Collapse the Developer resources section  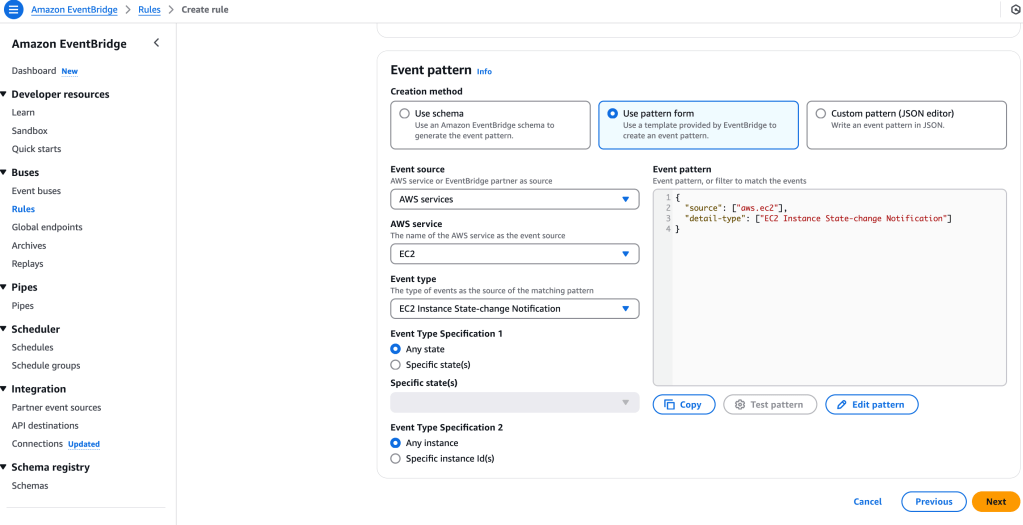5,95
